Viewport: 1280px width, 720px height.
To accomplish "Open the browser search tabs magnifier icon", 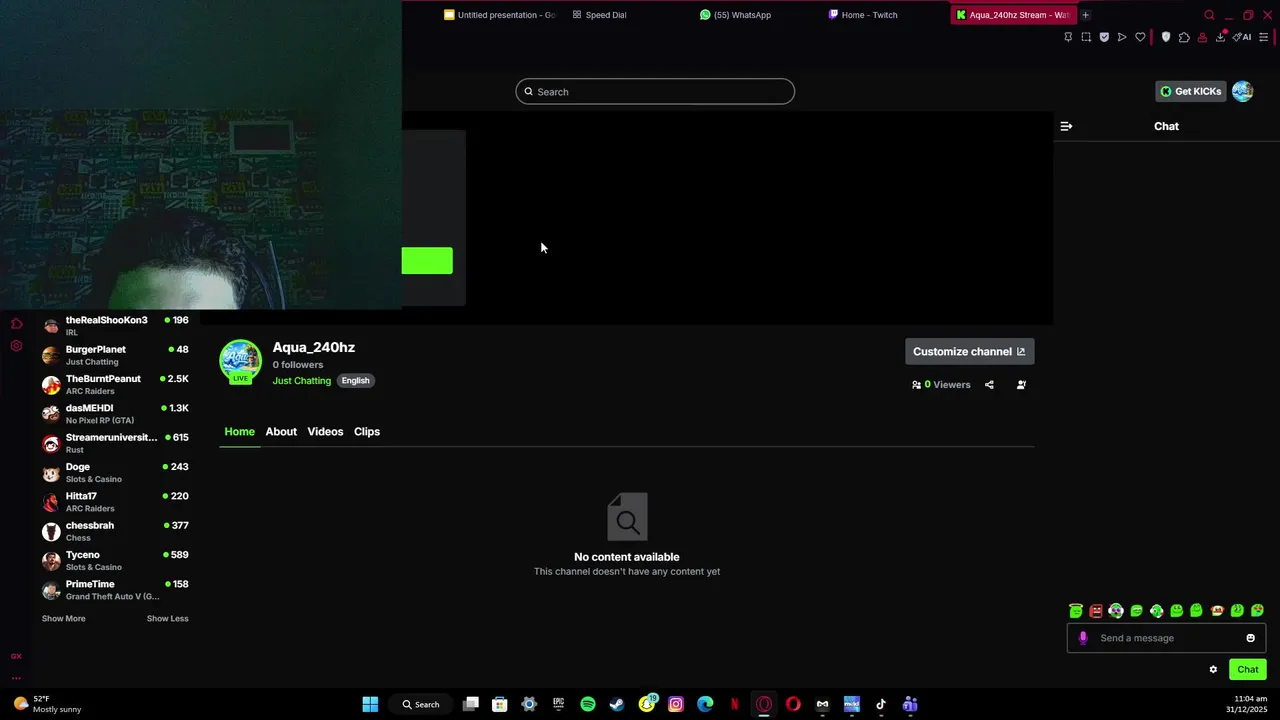I will click(1209, 15).
